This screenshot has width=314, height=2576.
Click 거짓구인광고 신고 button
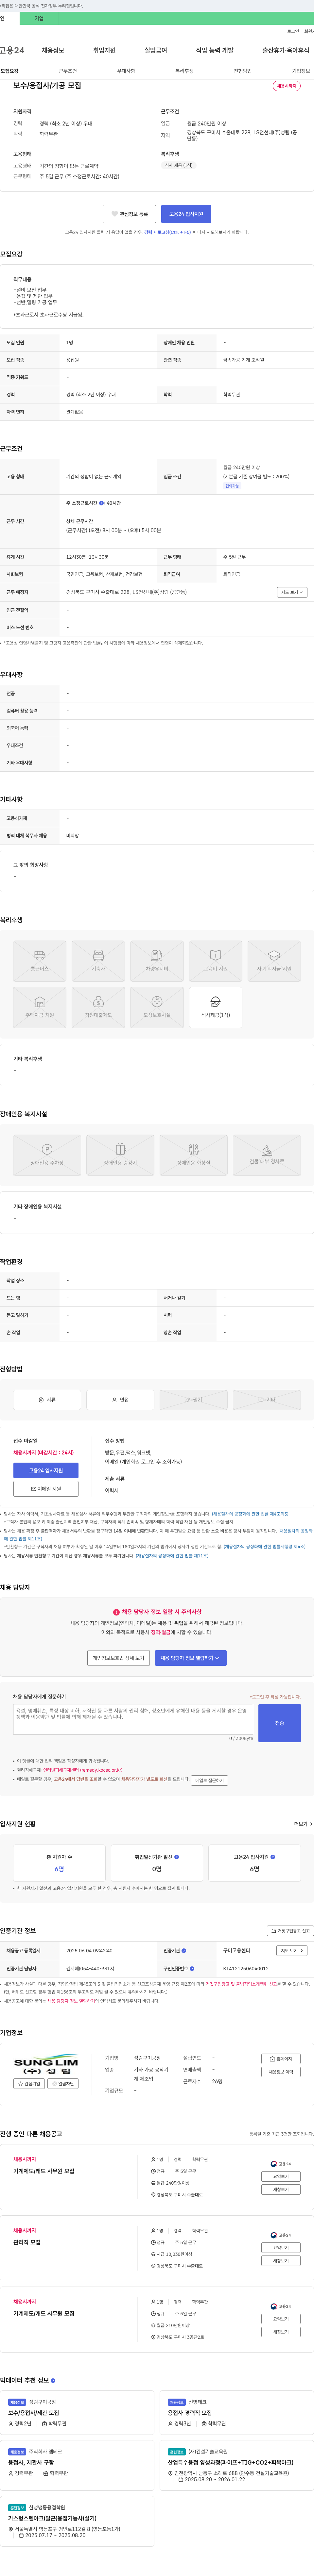(x=290, y=1931)
